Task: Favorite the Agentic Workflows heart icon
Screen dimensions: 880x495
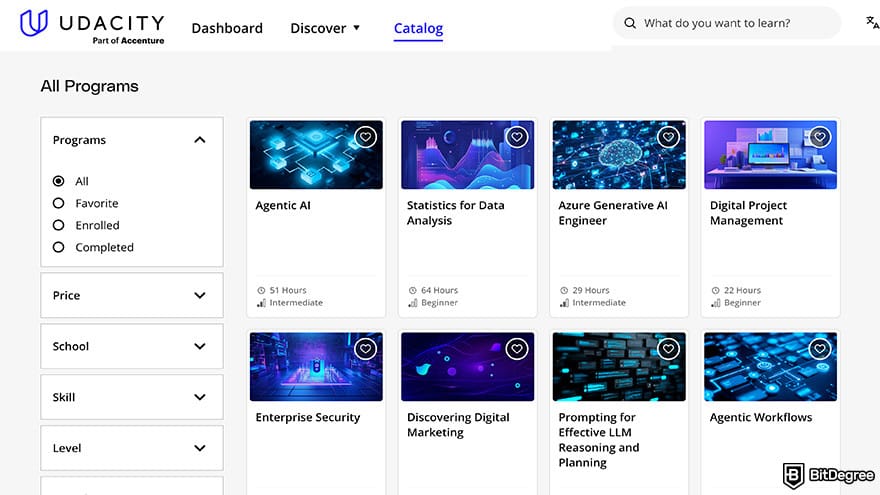Action: point(820,349)
